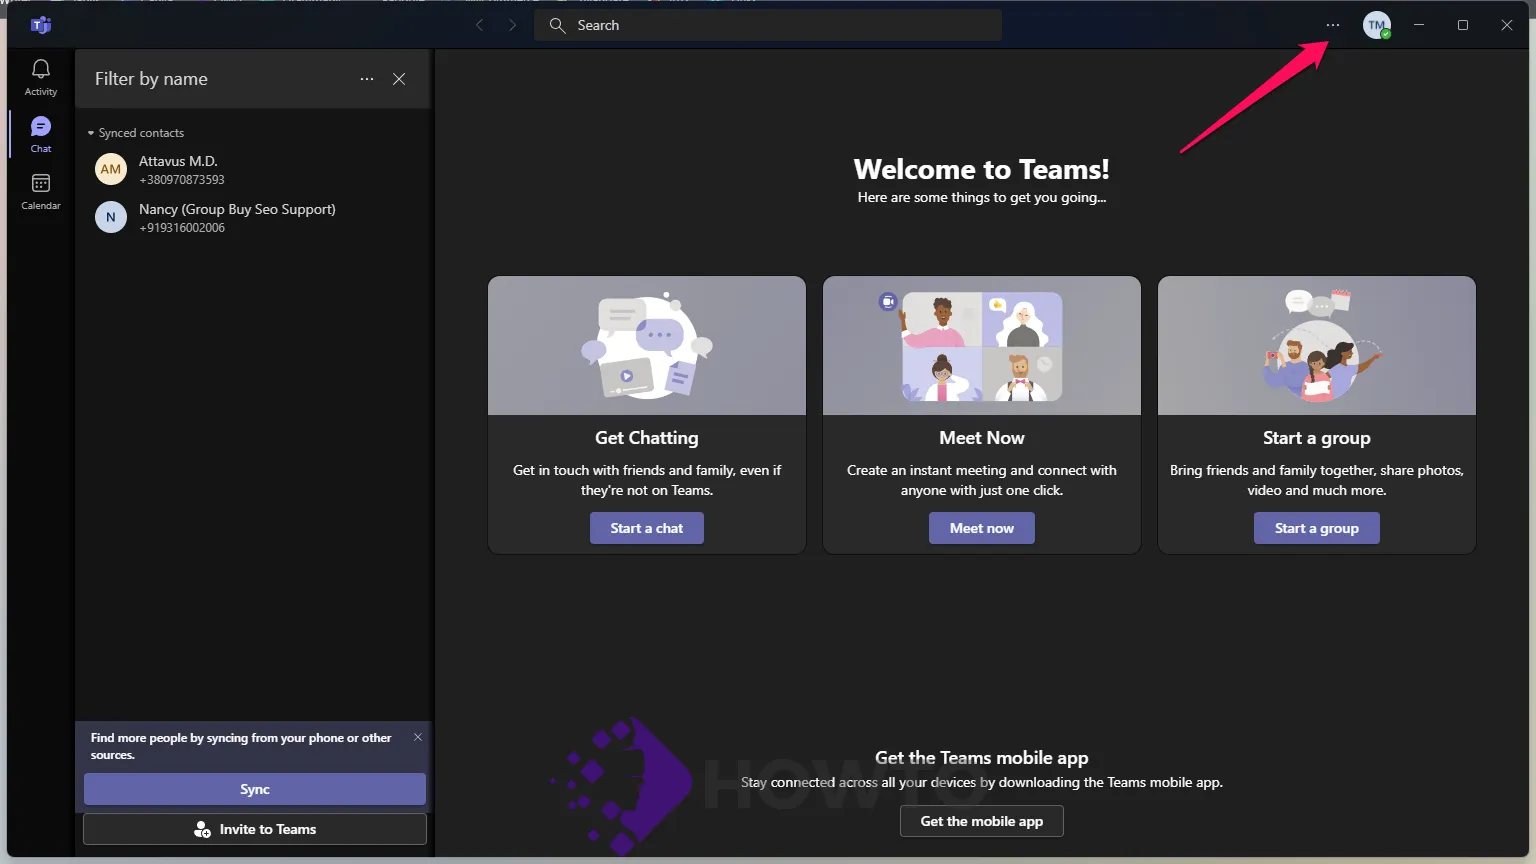Click the AM avatar of Attavus

click(x=111, y=169)
